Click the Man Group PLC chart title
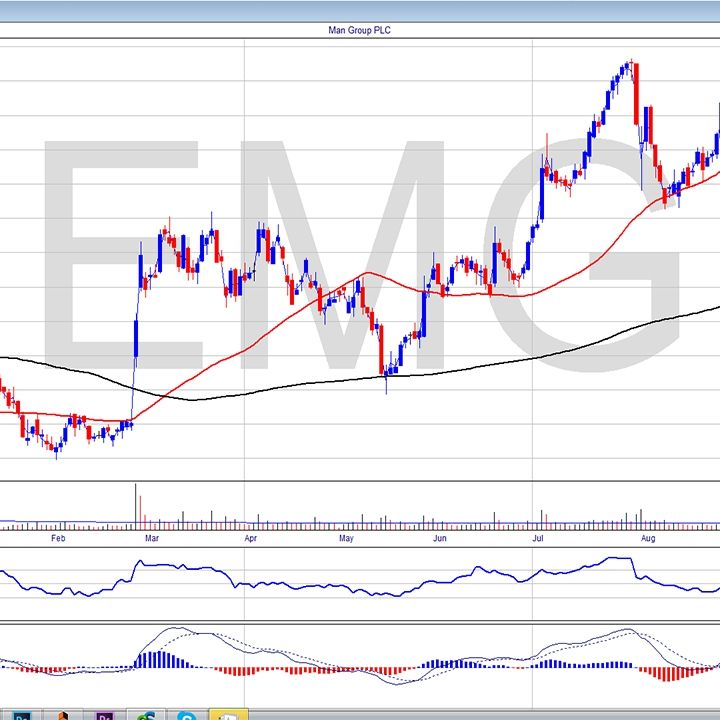Viewport: 720px width, 720px height. point(360,30)
